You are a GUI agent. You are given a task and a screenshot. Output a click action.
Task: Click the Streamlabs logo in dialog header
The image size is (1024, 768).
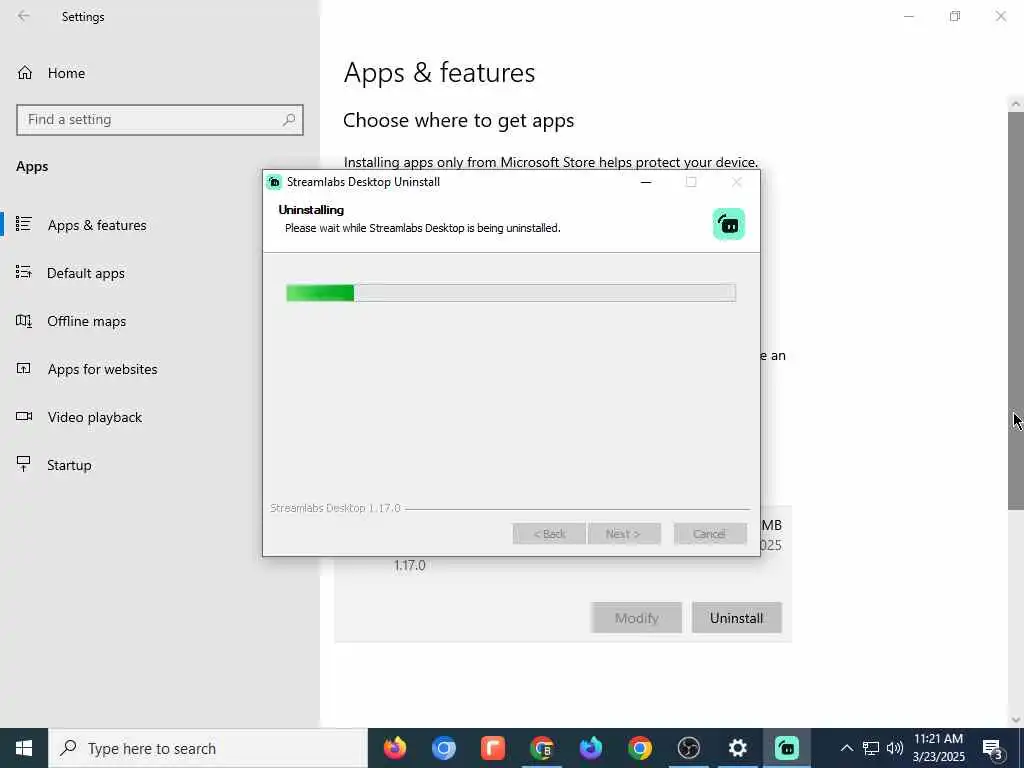tap(729, 224)
